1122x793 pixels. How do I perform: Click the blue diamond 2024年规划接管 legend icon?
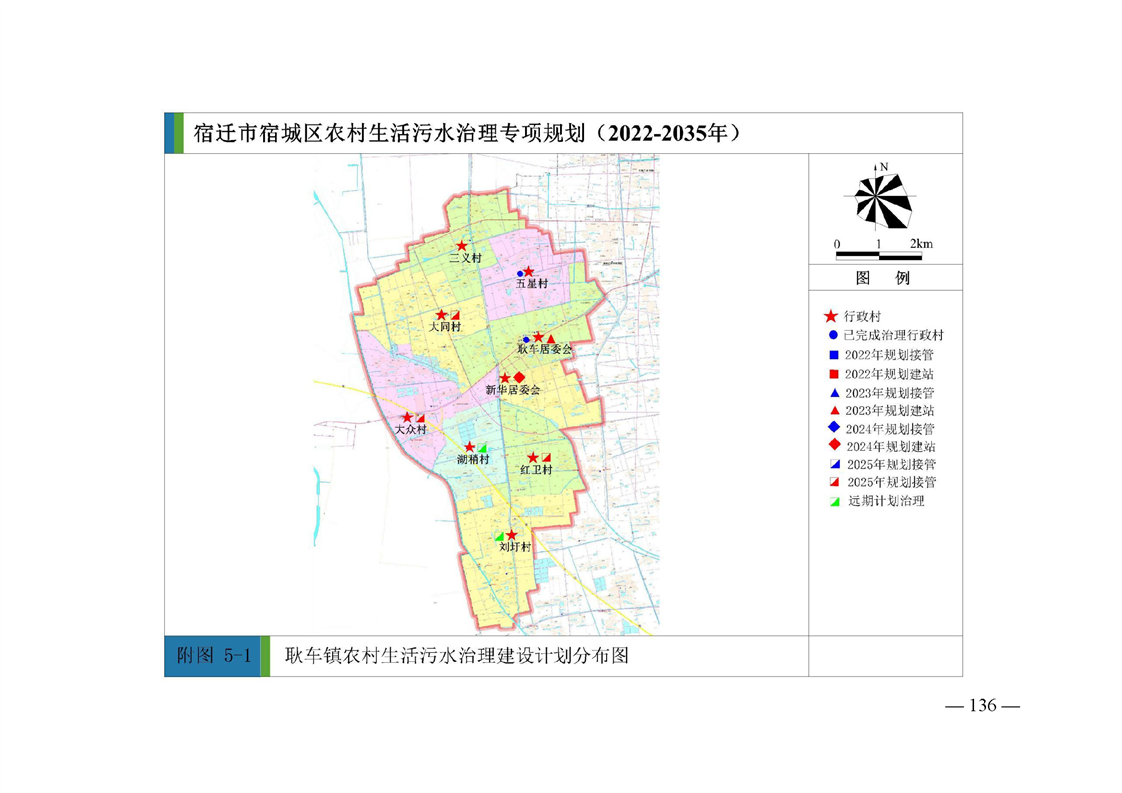pos(831,427)
